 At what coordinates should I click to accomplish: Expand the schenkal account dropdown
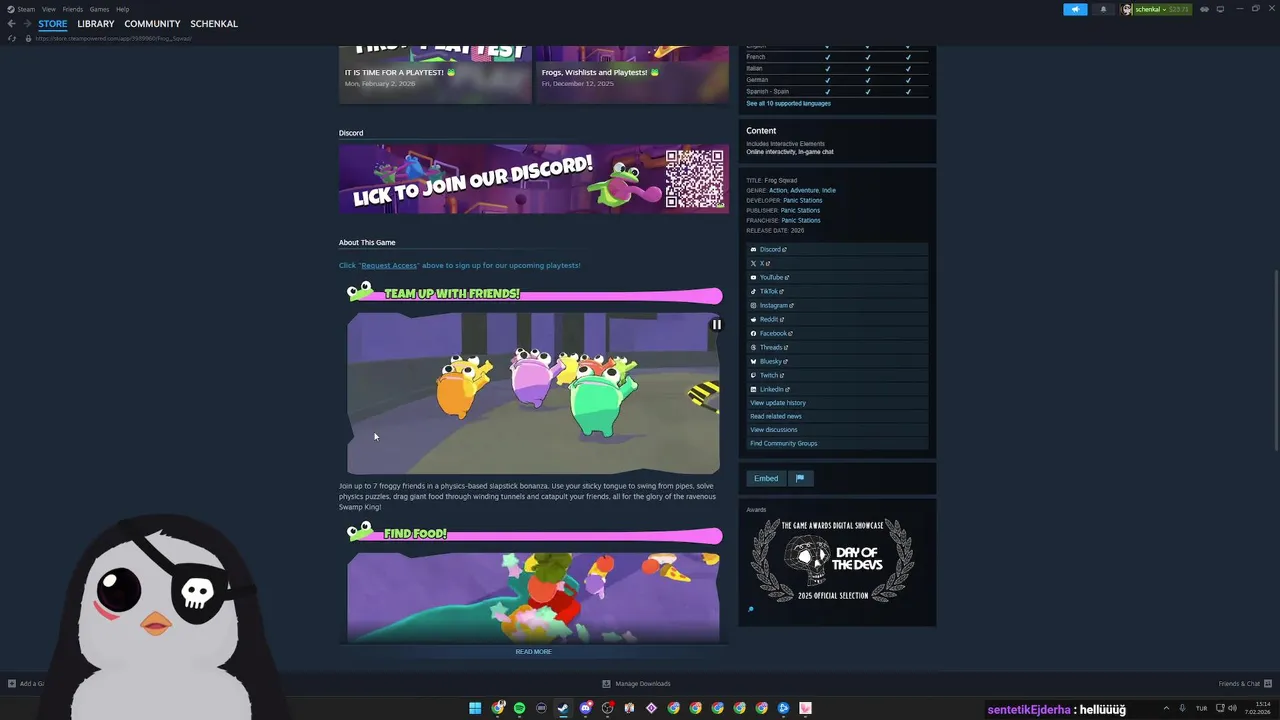[1157, 9]
